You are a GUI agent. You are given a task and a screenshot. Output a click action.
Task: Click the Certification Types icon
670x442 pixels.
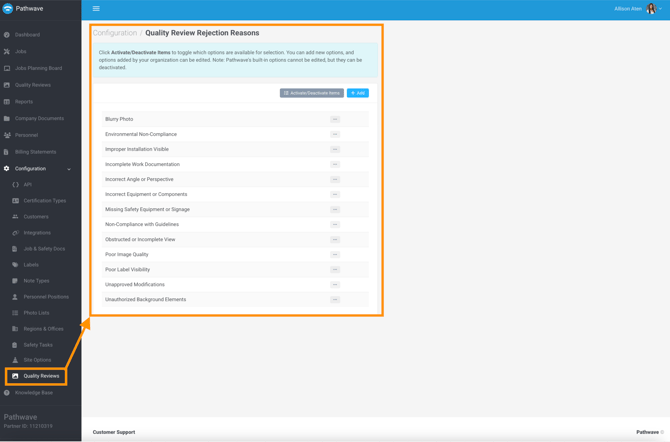15,200
